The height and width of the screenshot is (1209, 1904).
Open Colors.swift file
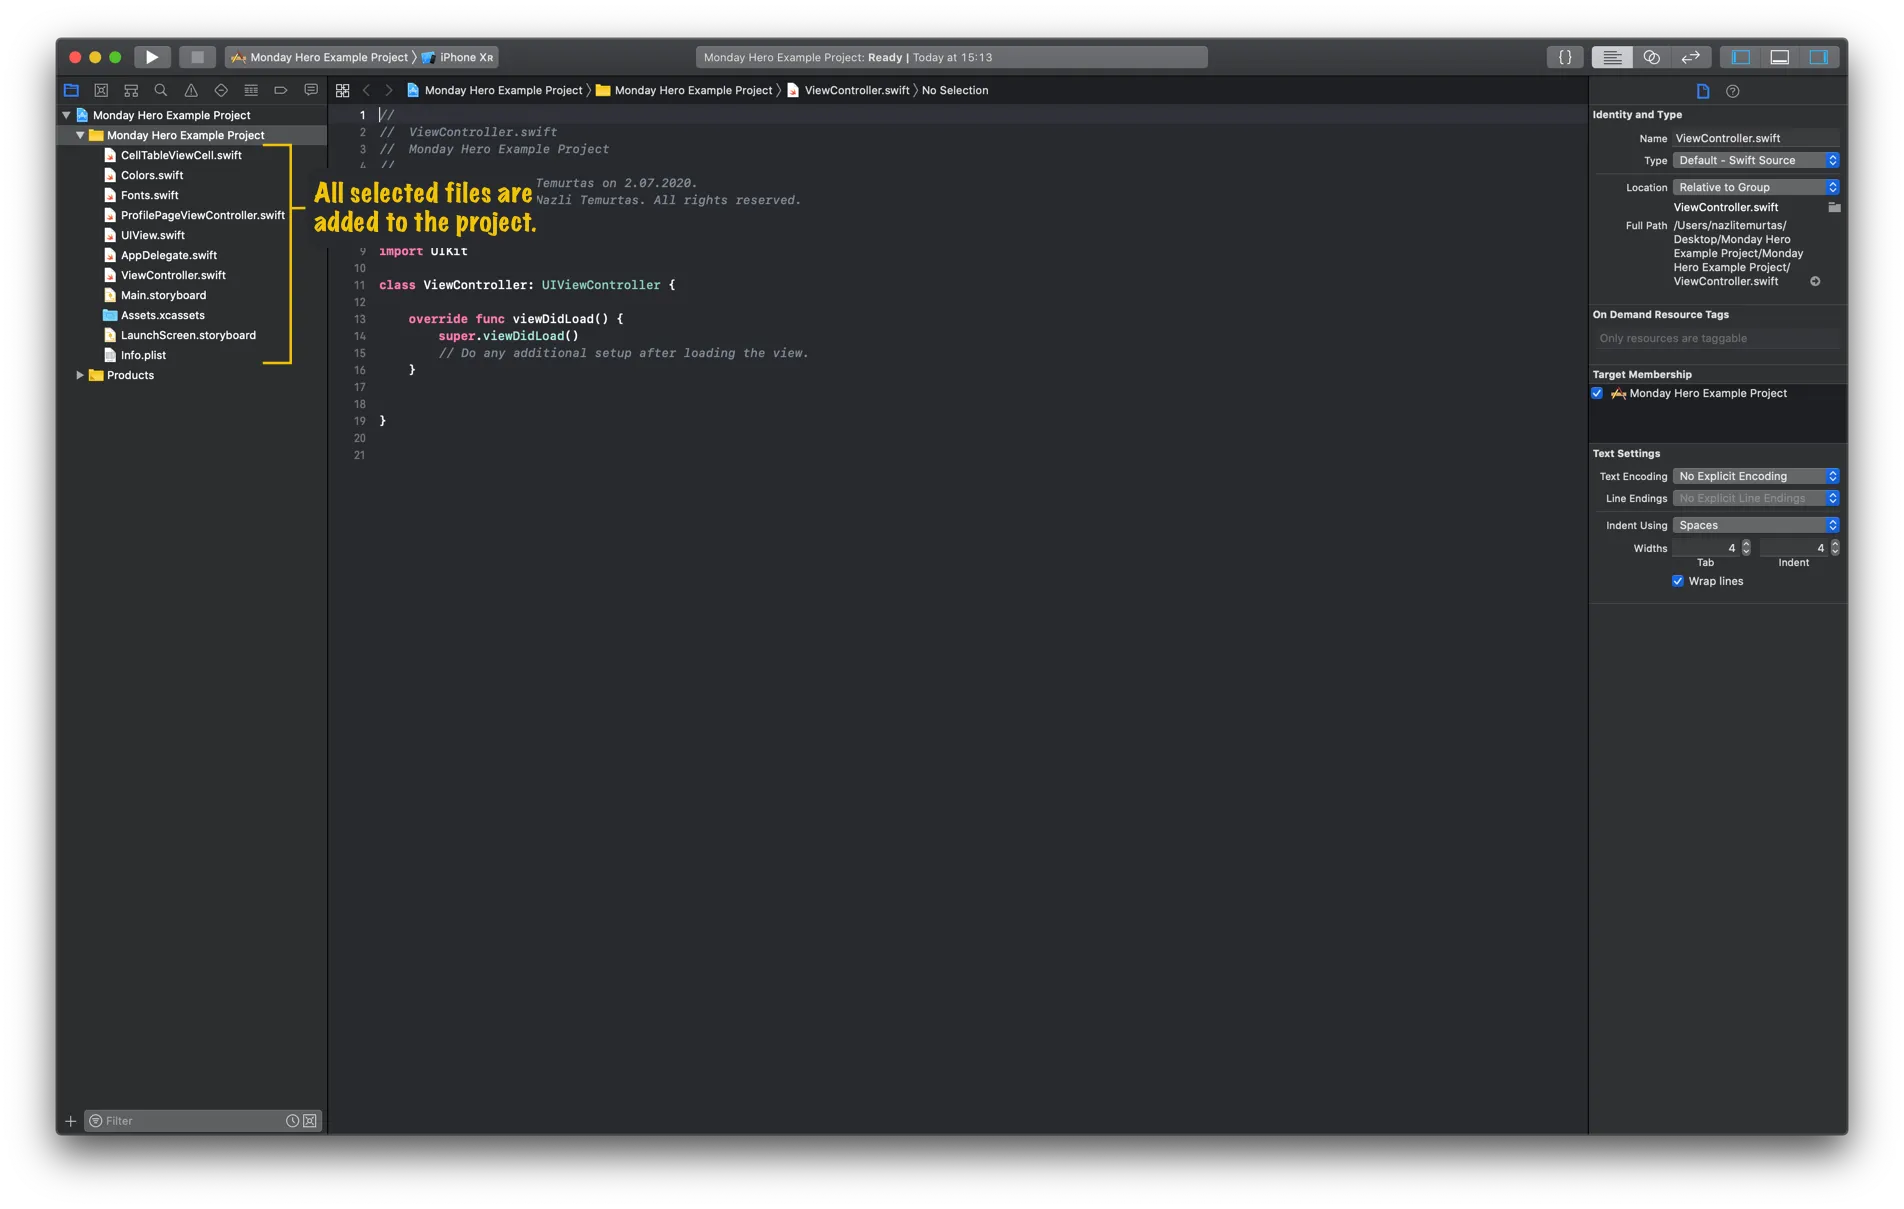tap(152, 175)
